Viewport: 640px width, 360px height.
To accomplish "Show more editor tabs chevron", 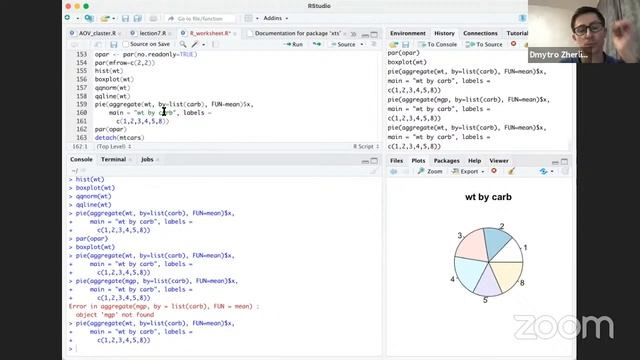I will coord(353,34).
